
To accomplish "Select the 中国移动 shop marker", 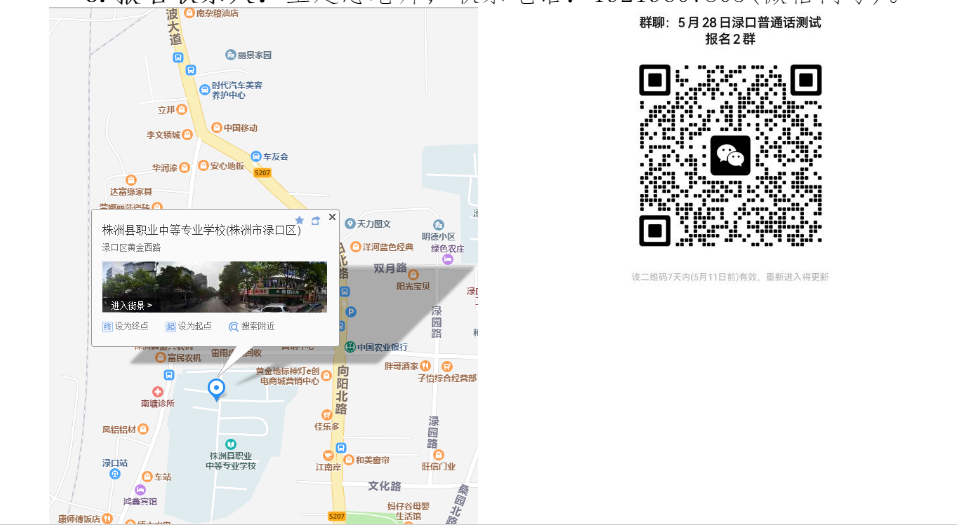I will pos(215,128).
